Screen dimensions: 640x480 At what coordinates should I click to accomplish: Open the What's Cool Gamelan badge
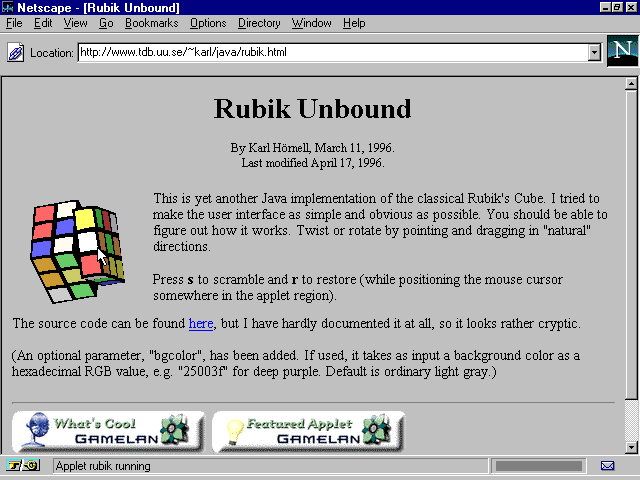coord(108,431)
